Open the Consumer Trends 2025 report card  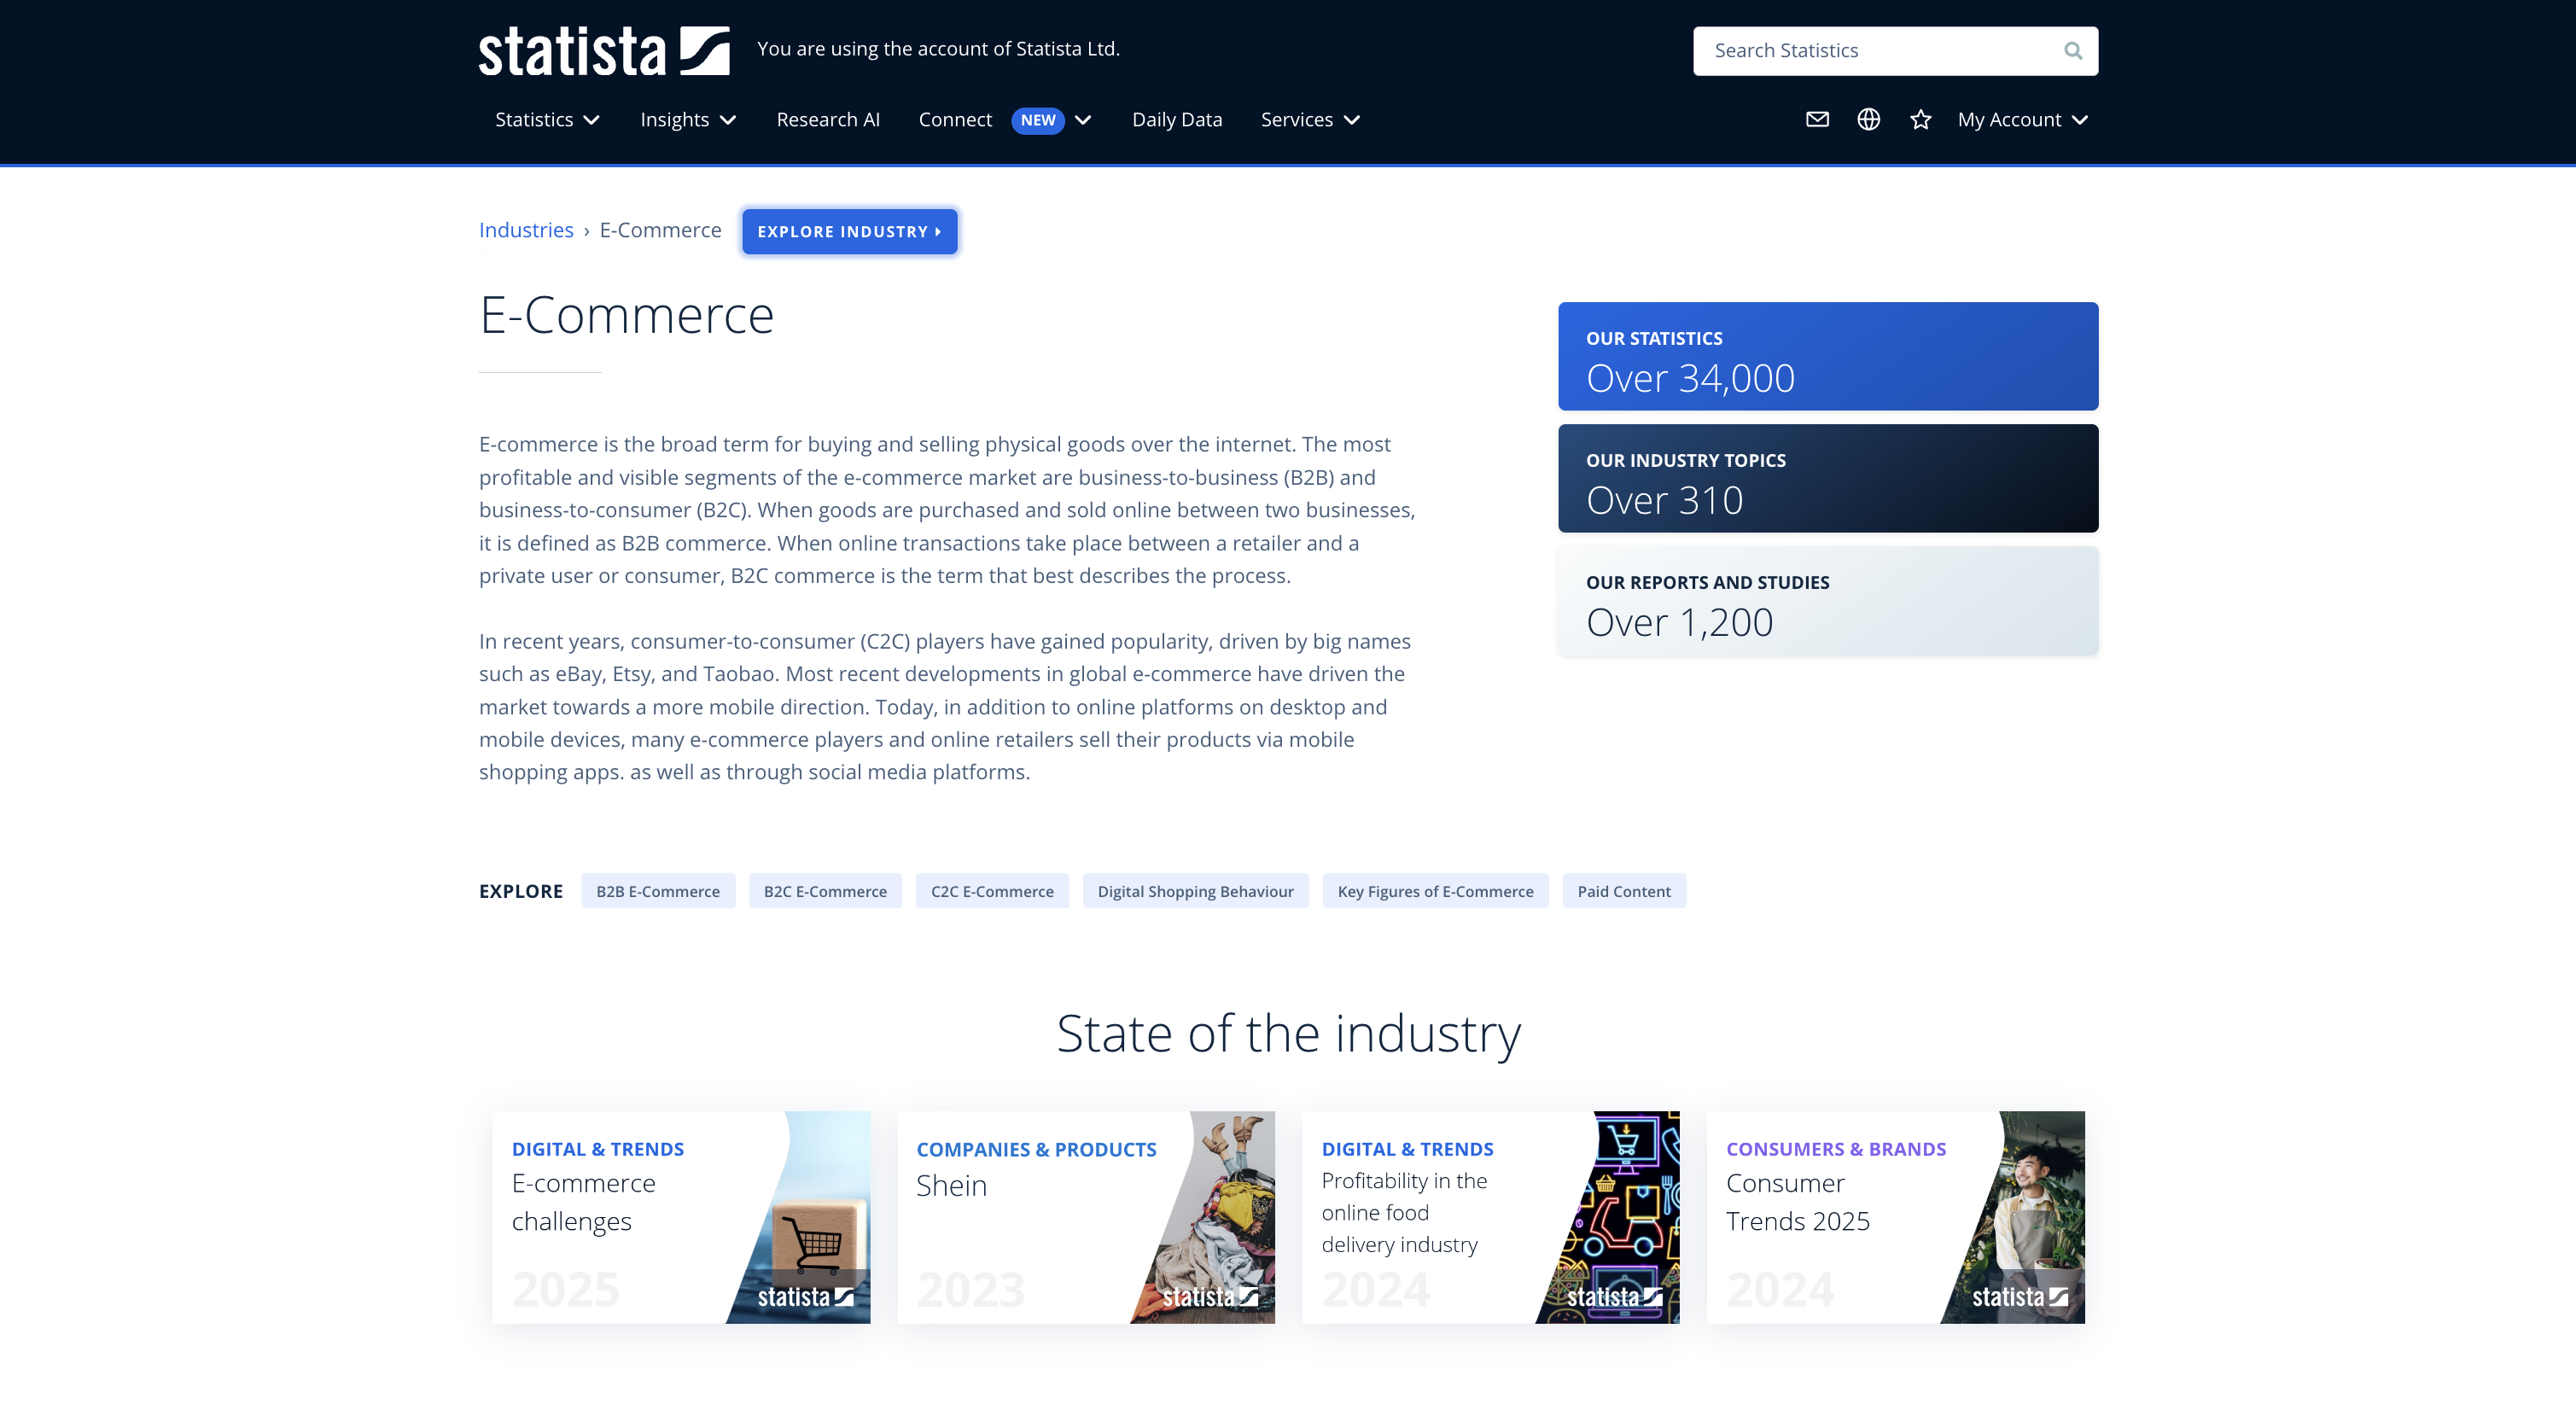[1895, 1216]
